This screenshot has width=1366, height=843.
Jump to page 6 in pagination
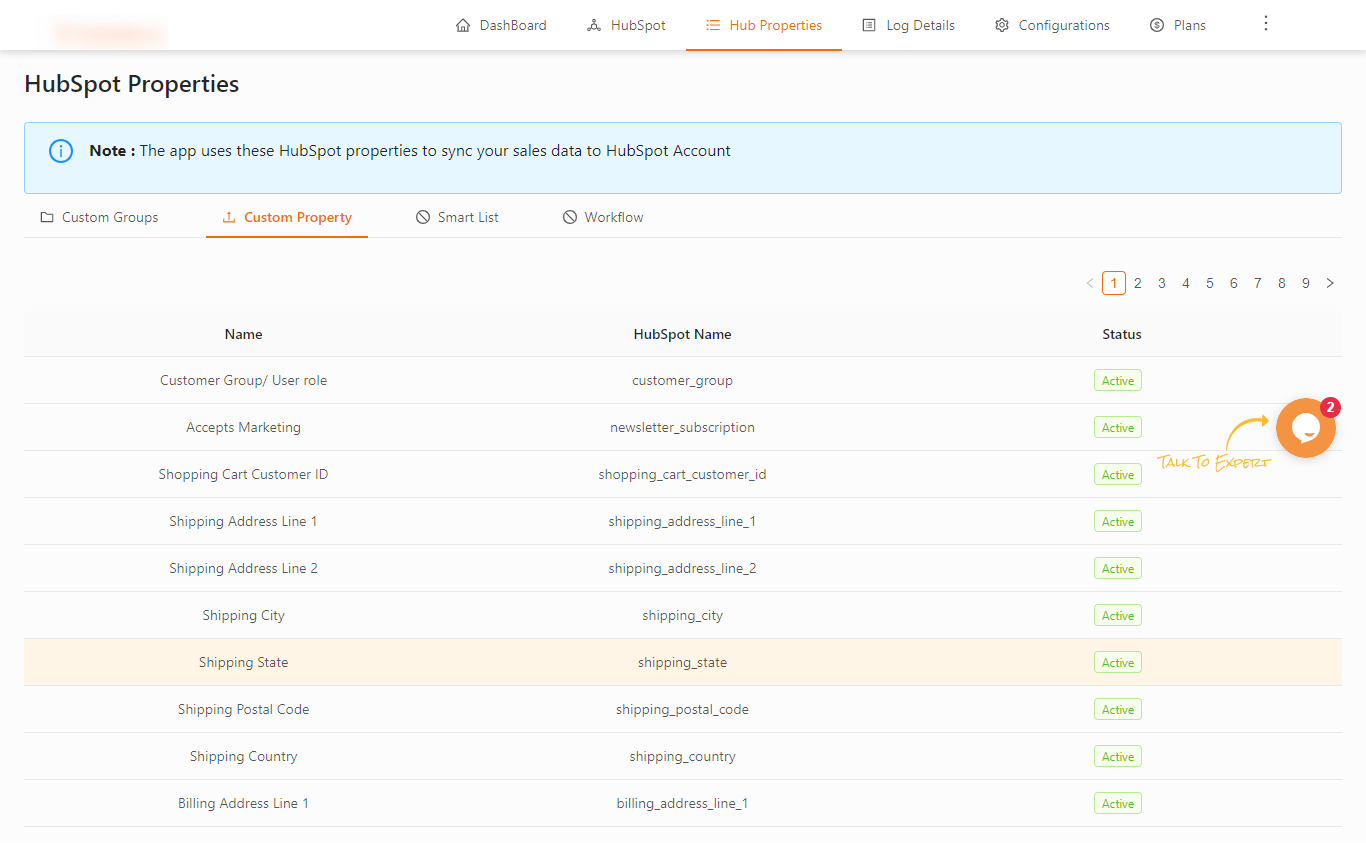pyautogui.click(x=1234, y=283)
